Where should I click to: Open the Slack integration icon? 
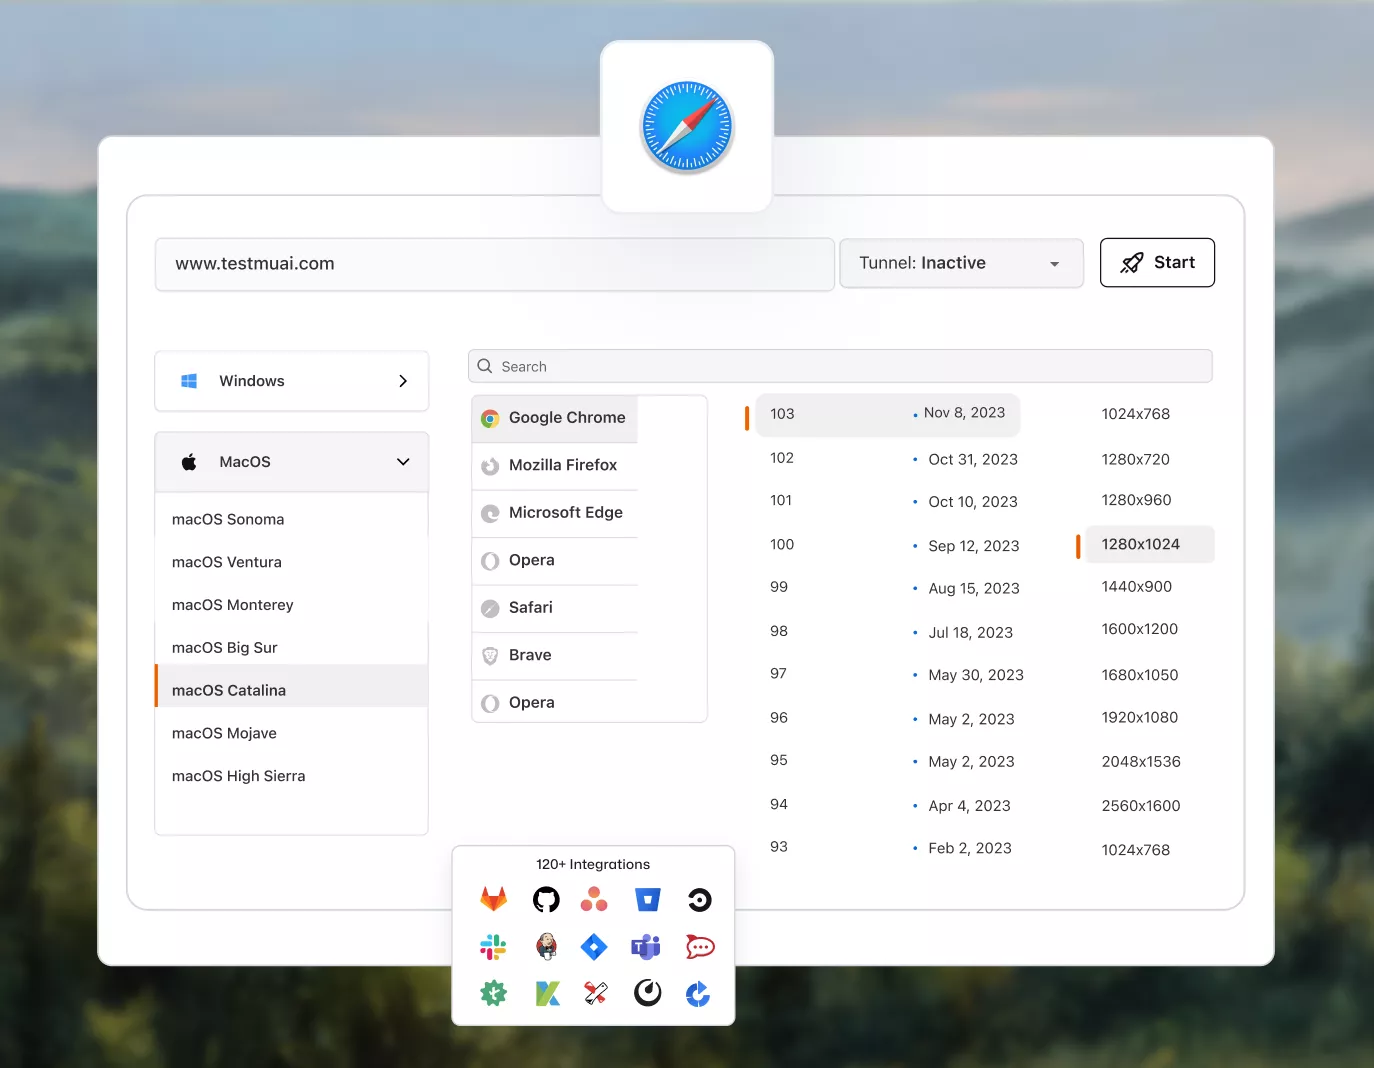[493, 946]
